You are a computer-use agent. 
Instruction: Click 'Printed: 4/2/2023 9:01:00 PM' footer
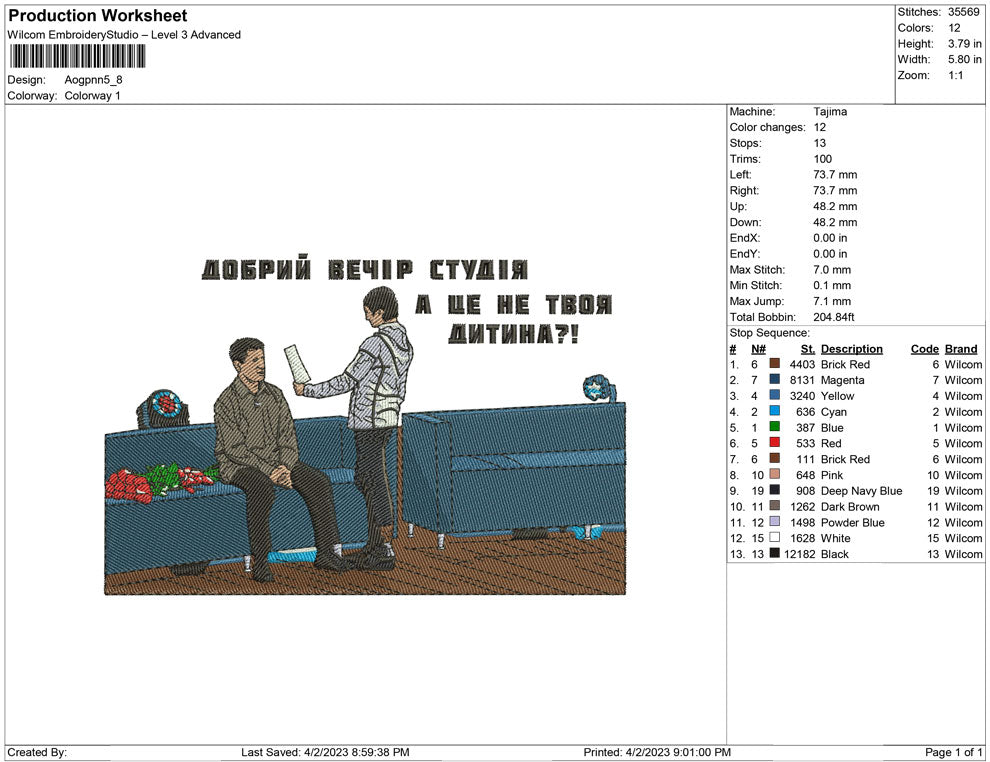click(657, 752)
